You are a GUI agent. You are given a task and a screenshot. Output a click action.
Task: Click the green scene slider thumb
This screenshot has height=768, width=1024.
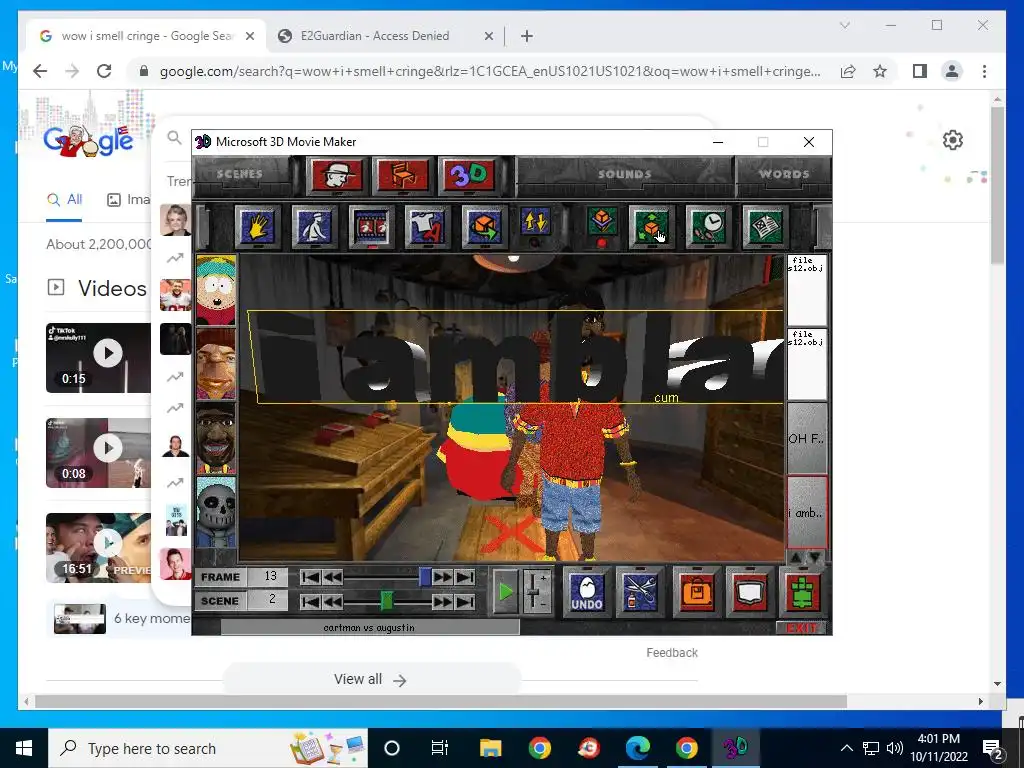point(387,600)
